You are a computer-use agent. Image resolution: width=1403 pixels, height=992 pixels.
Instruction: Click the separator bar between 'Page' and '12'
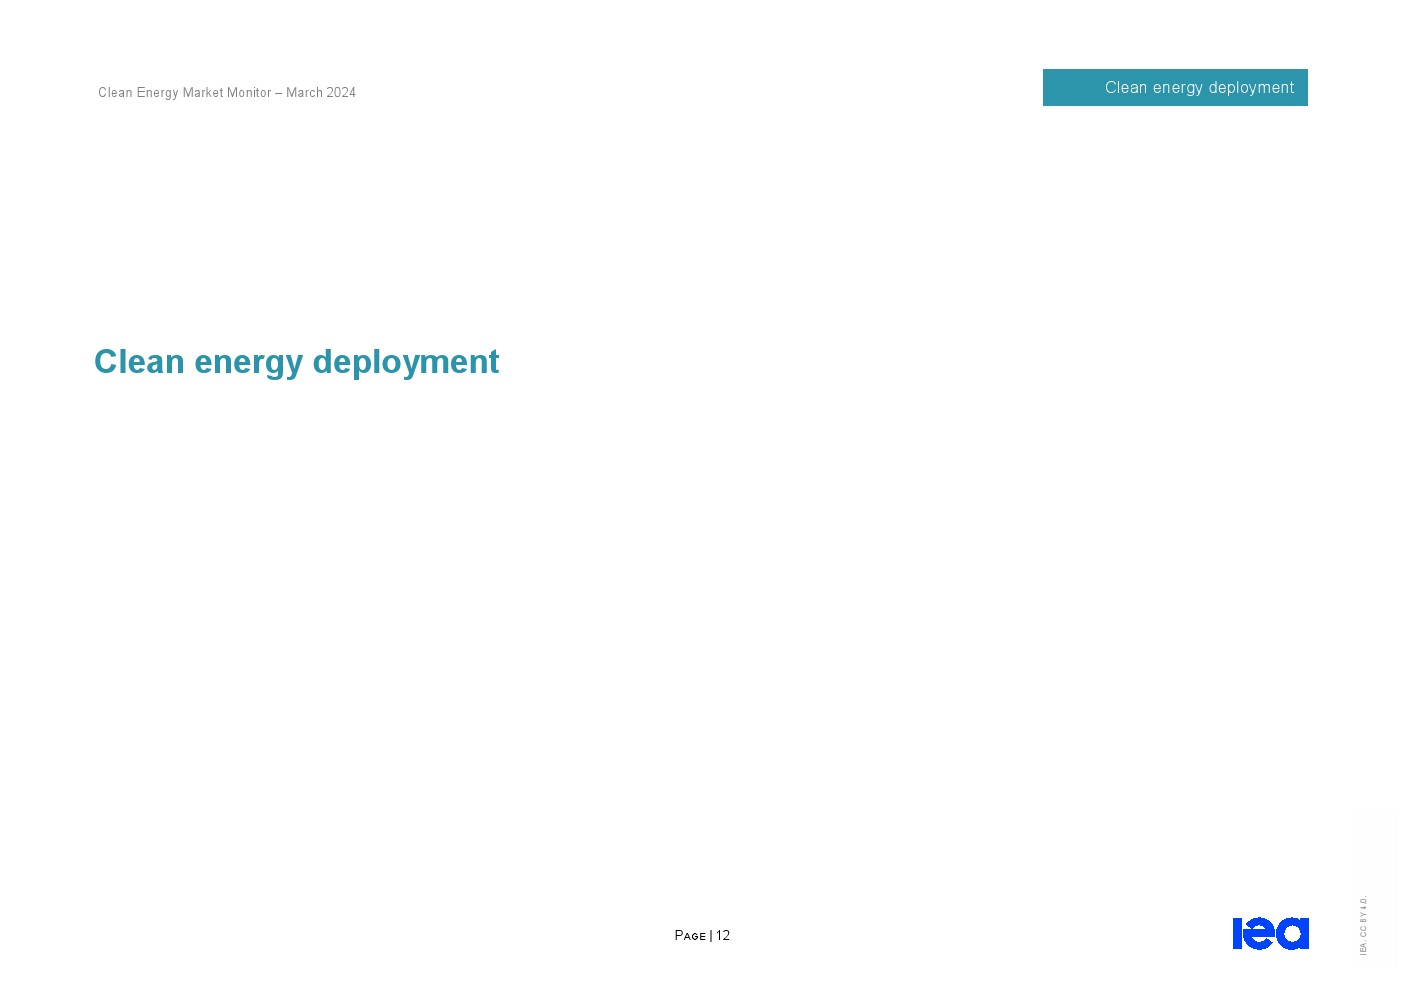point(711,936)
